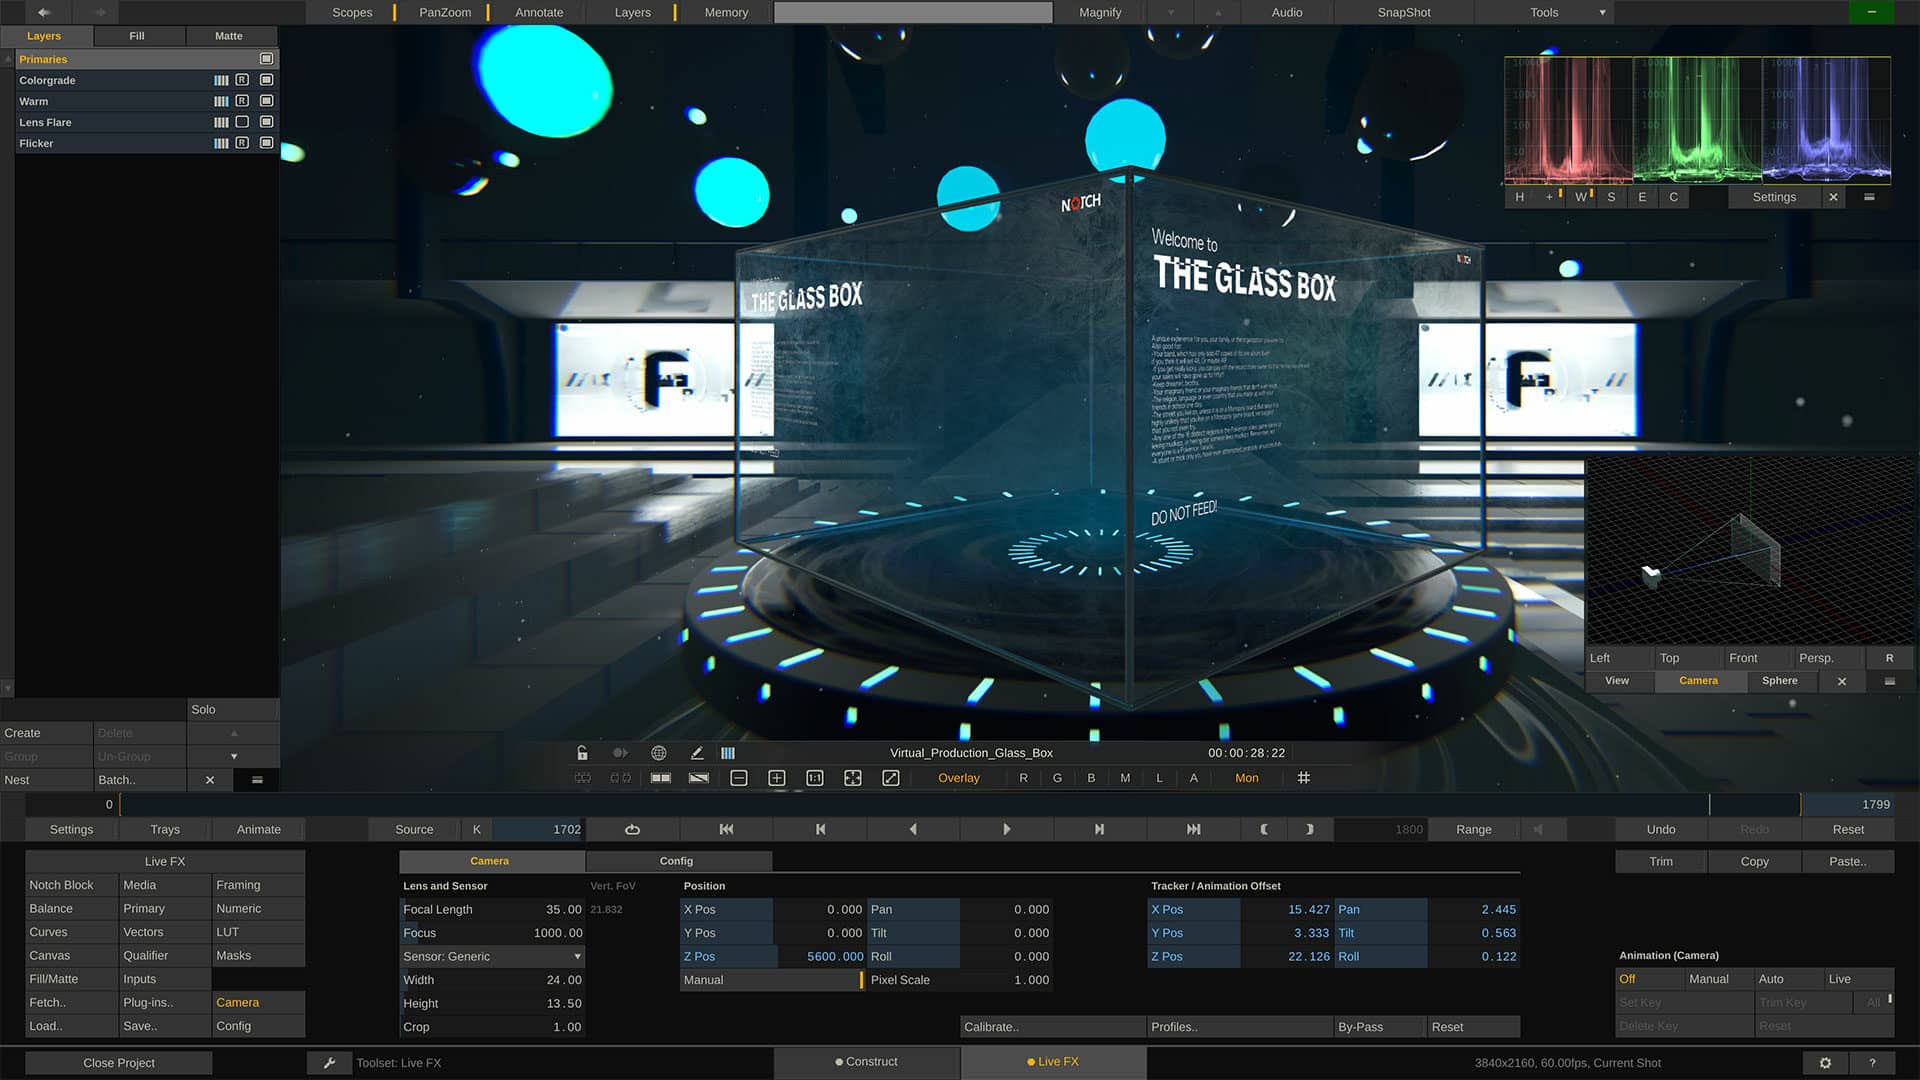This screenshot has height=1080, width=1920.
Task: Open the settings gear at the bottom right
Action: coord(1825,1063)
